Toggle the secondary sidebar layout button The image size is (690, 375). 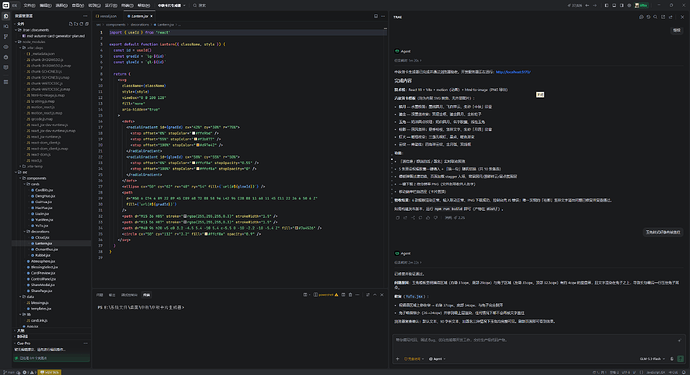(621, 5)
